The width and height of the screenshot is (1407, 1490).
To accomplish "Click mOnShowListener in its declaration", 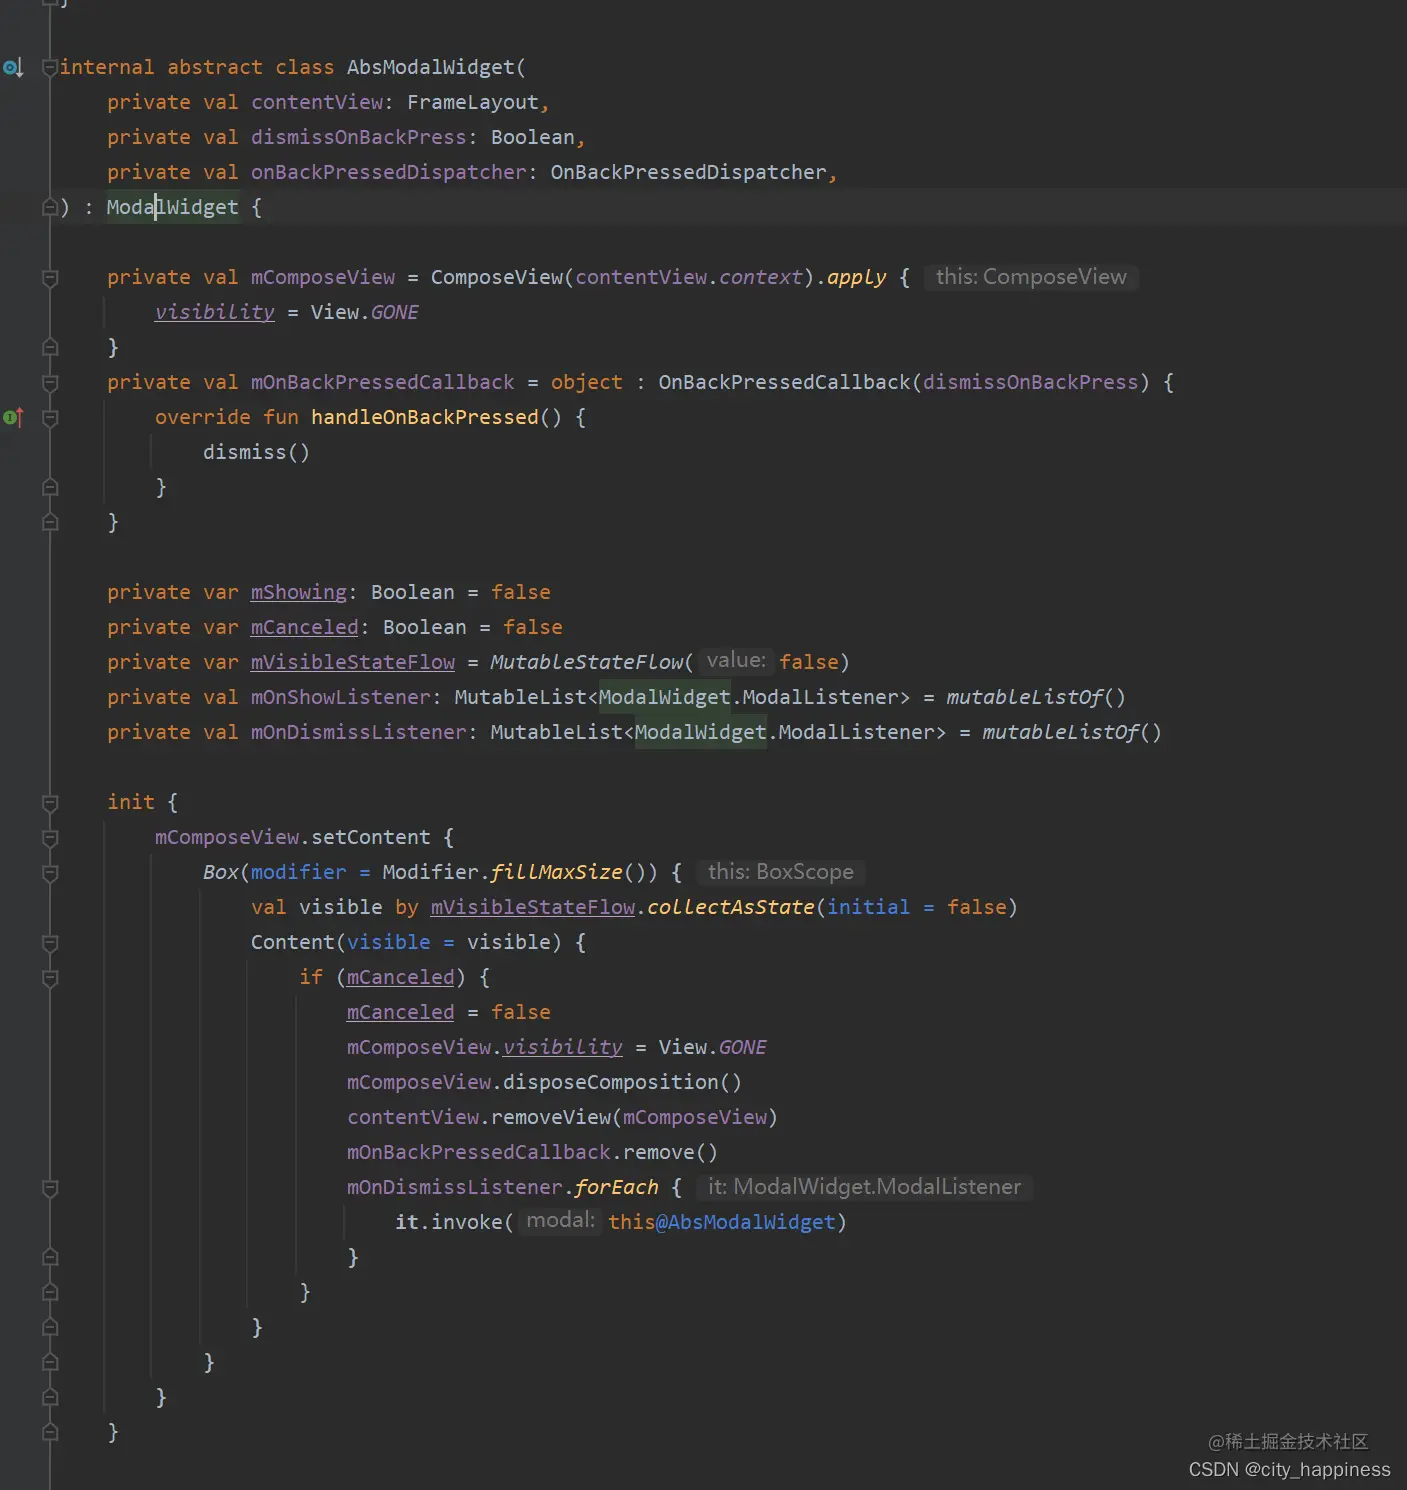I will (x=341, y=697).
